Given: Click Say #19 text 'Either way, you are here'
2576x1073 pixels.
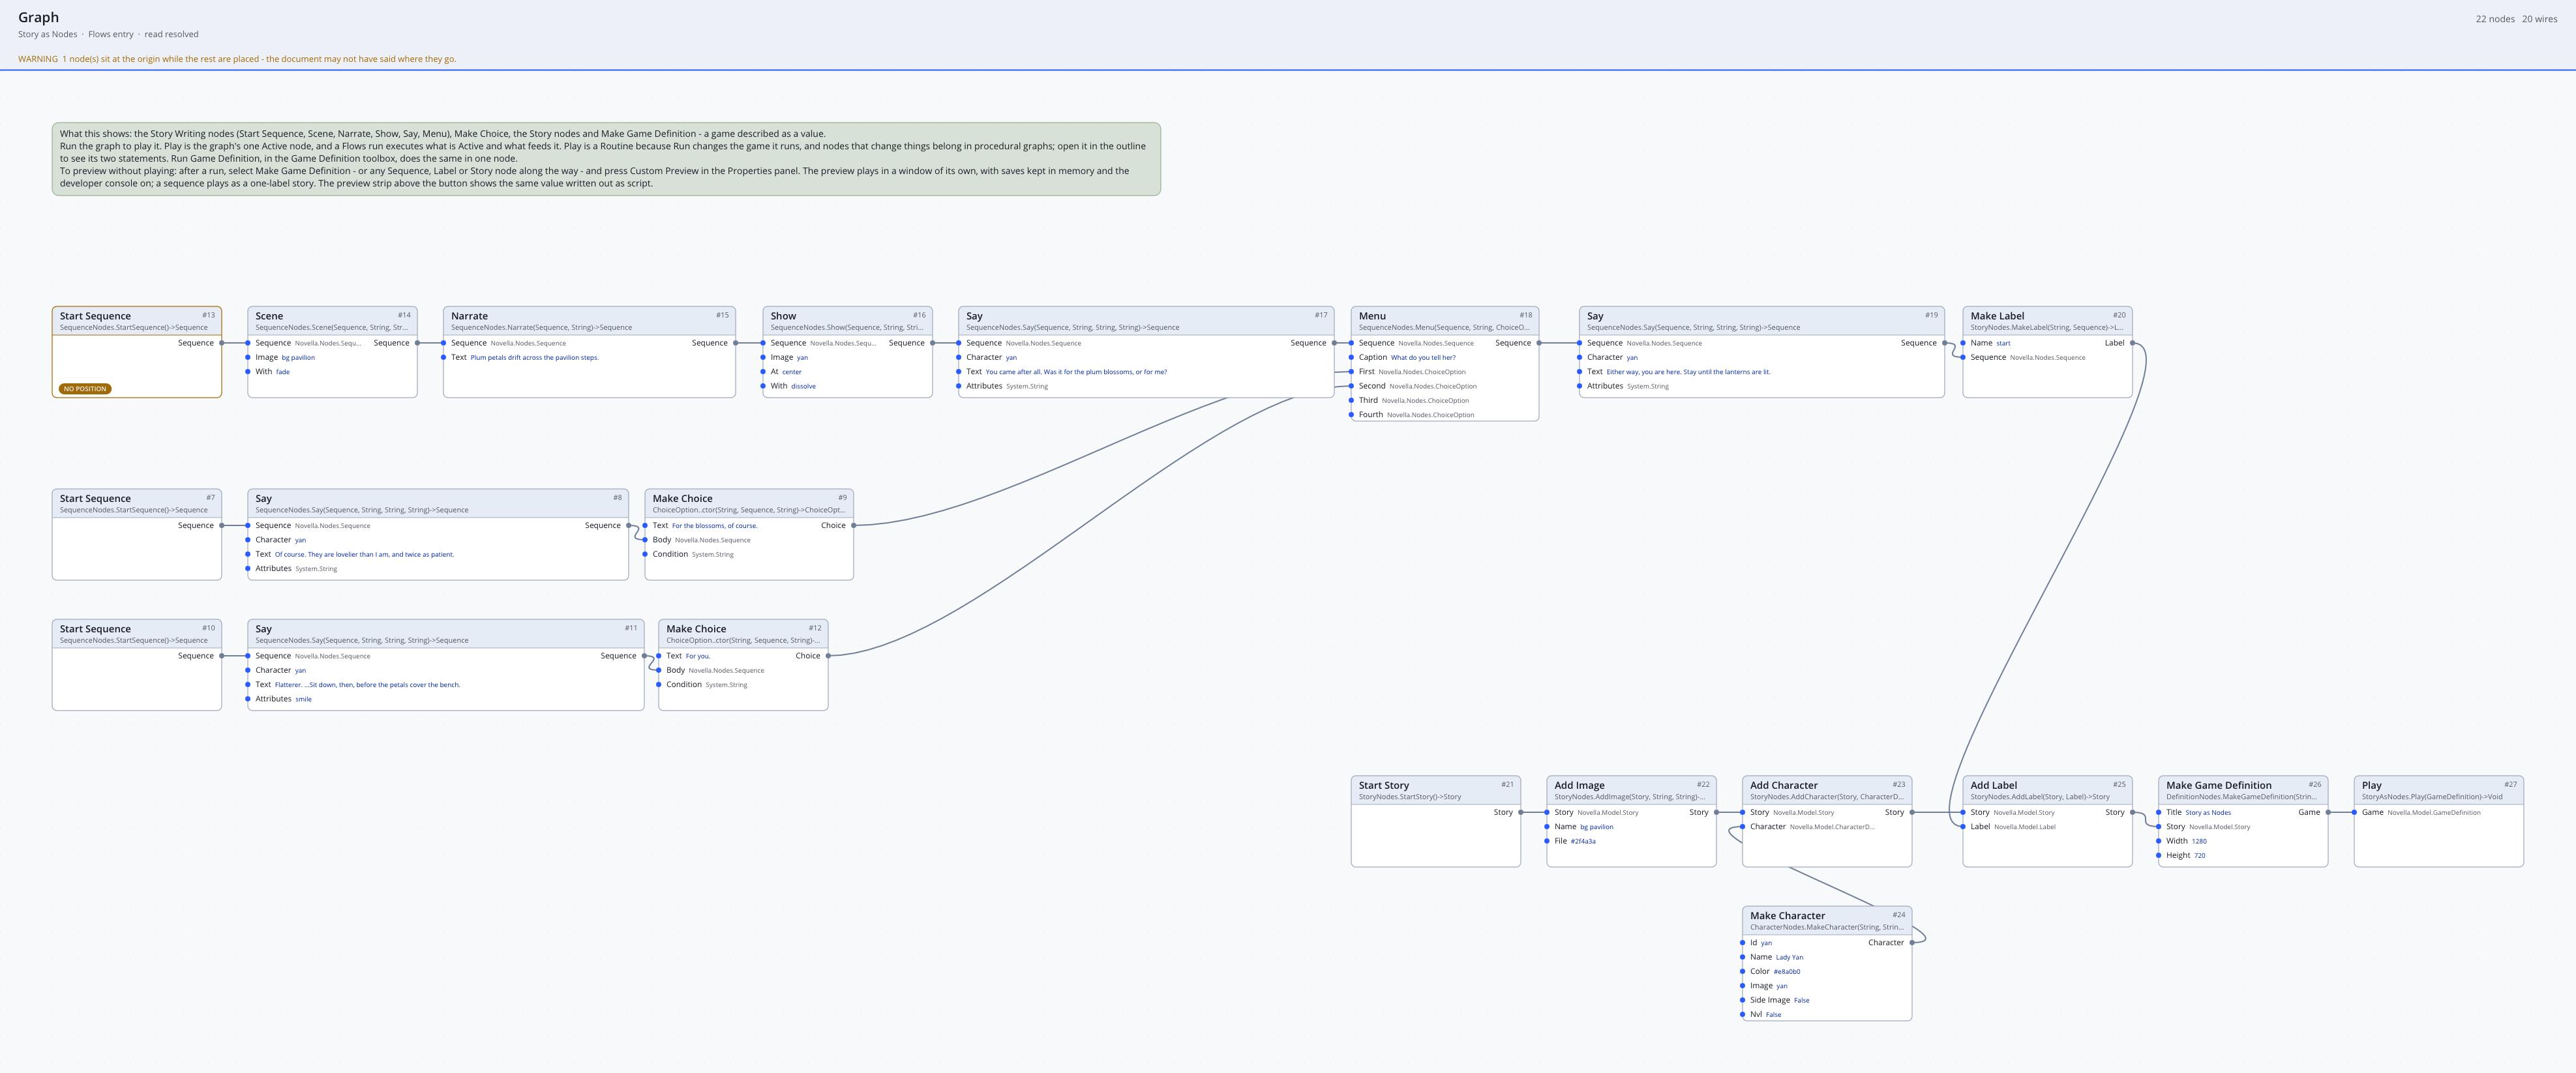Looking at the screenshot, I should point(1688,372).
